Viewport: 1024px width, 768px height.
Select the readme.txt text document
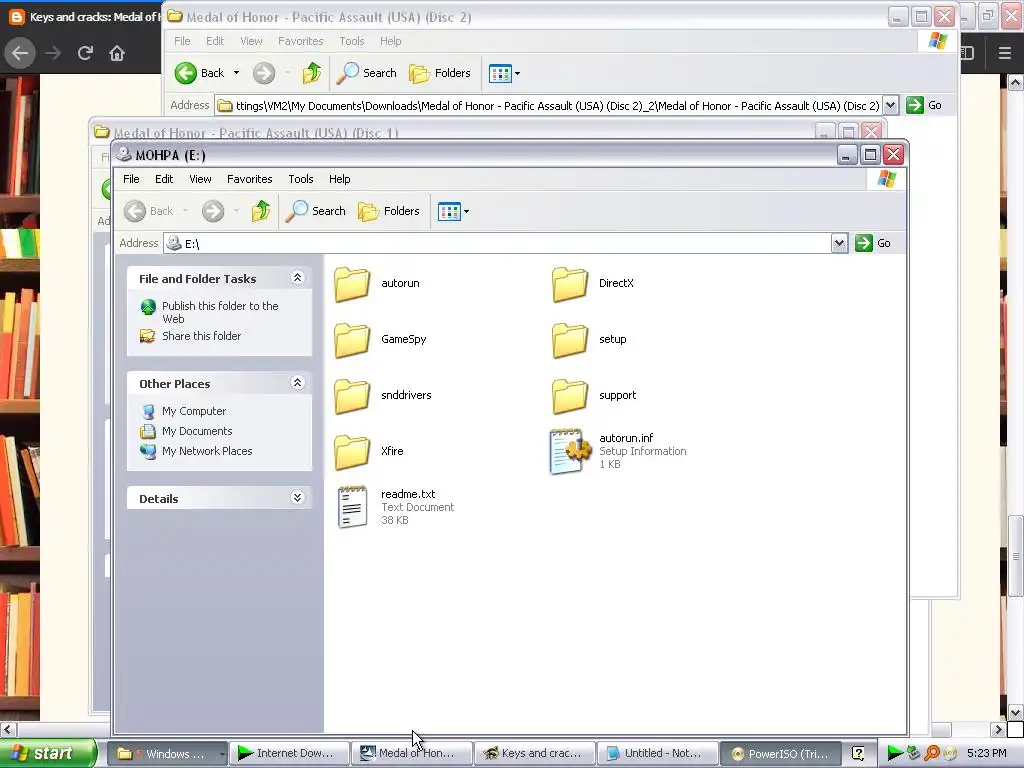coord(396,507)
